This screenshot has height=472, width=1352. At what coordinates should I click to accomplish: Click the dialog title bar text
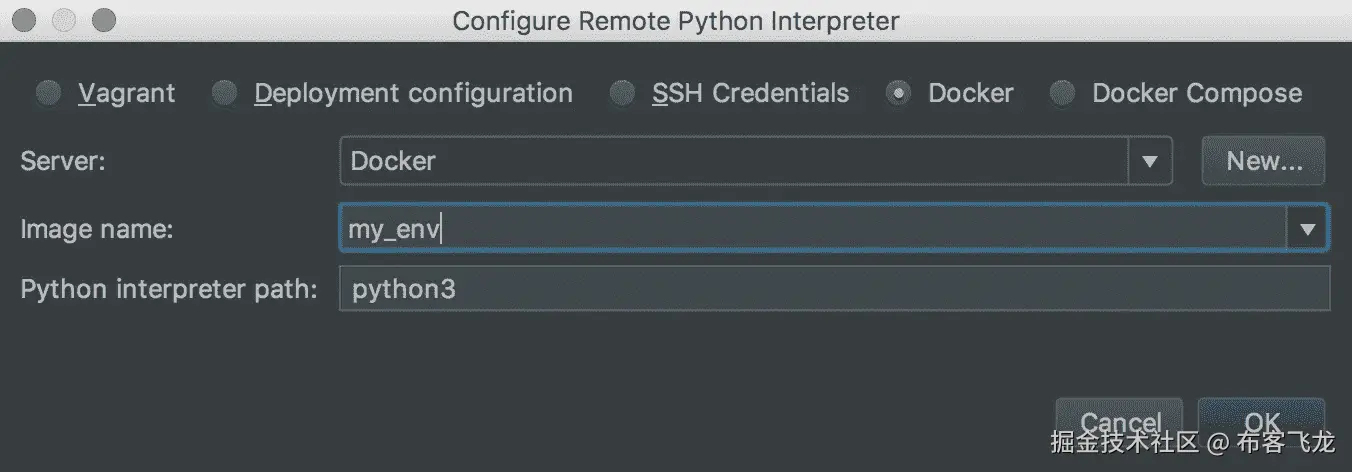coord(676,20)
